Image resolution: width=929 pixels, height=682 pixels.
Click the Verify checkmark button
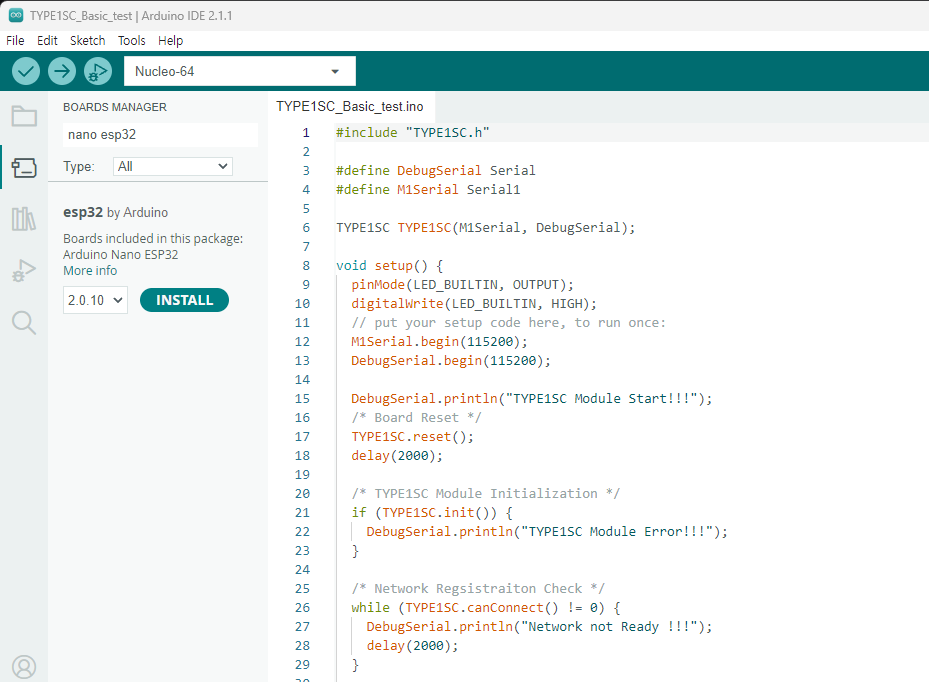(x=25, y=71)
